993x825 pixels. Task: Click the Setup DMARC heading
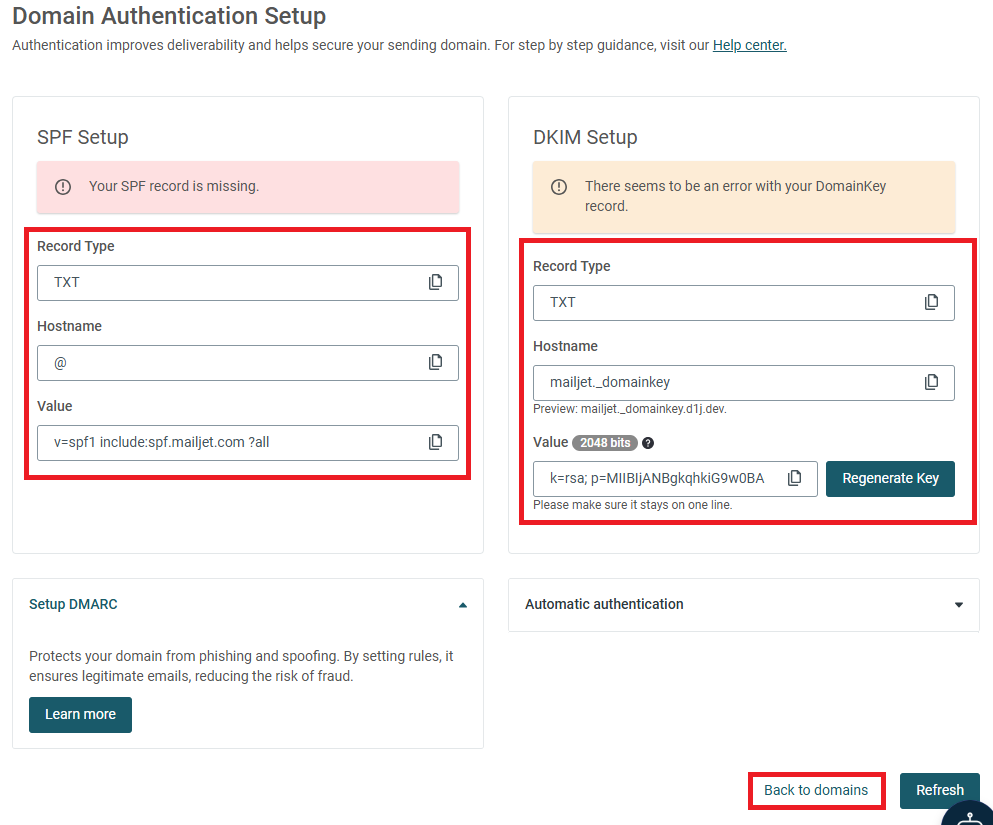tap(73, 604)
